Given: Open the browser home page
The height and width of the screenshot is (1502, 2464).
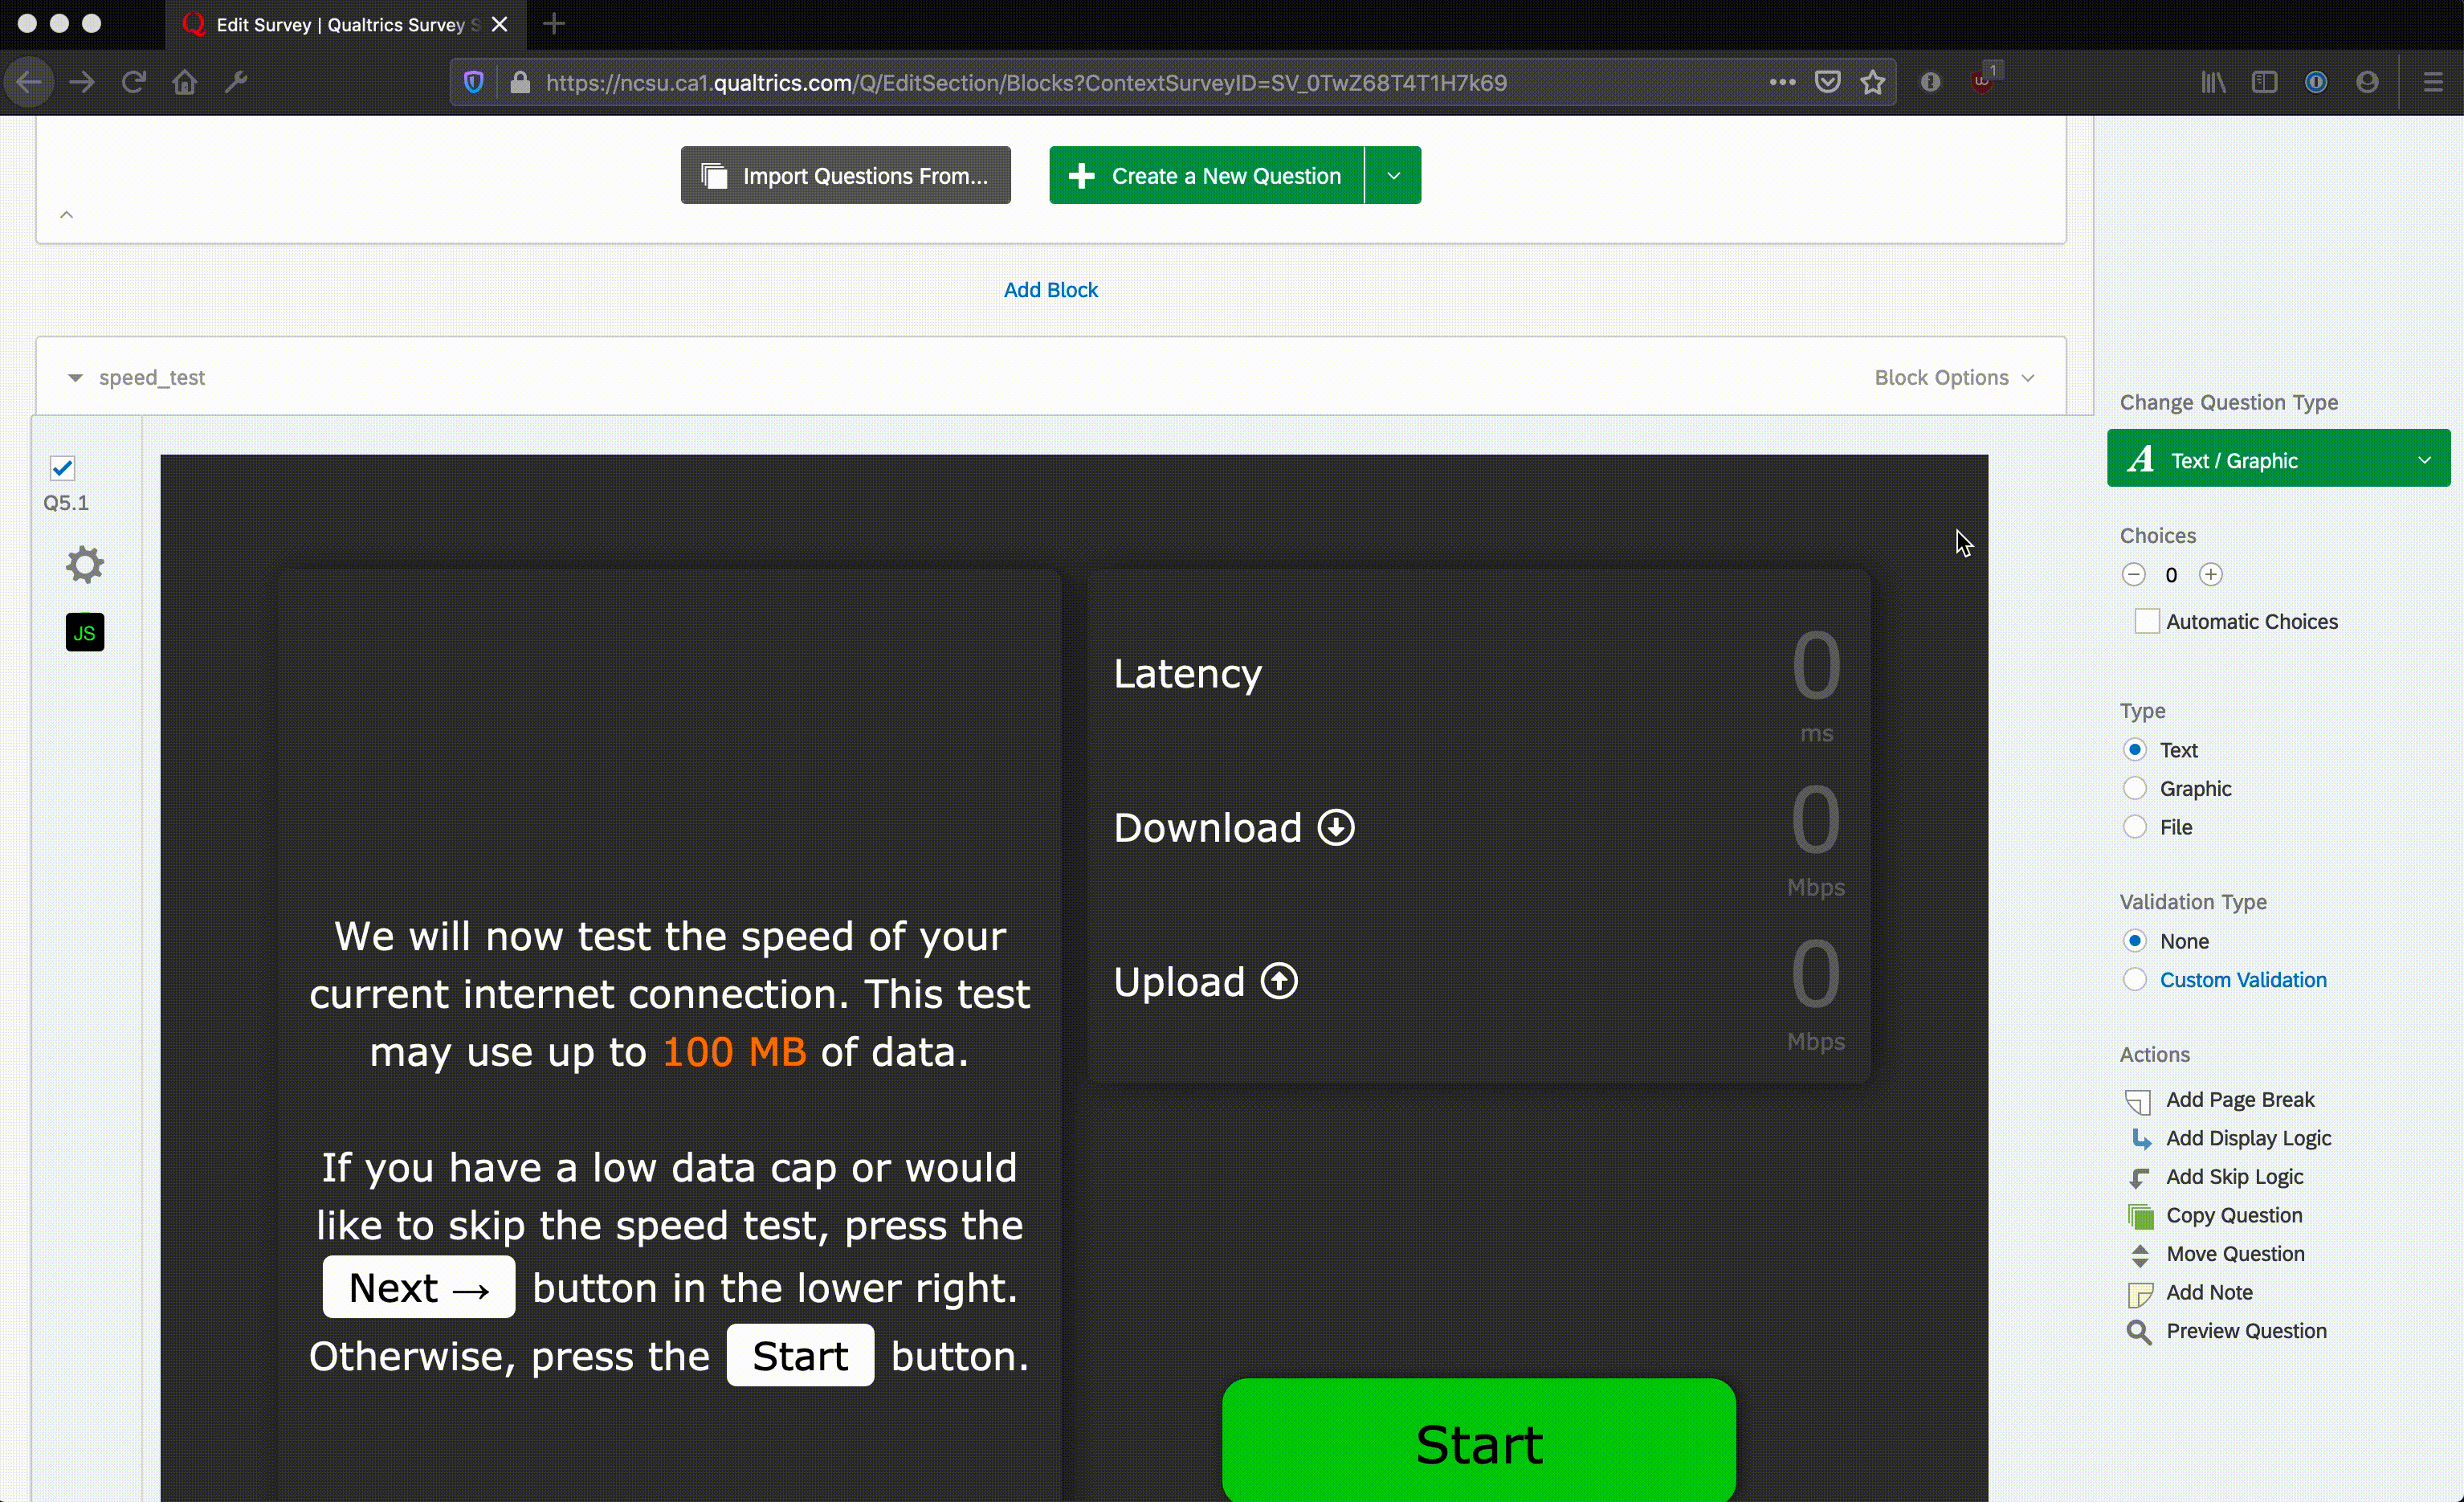Looking at the screenshot, I should click(x=185, y=82).
